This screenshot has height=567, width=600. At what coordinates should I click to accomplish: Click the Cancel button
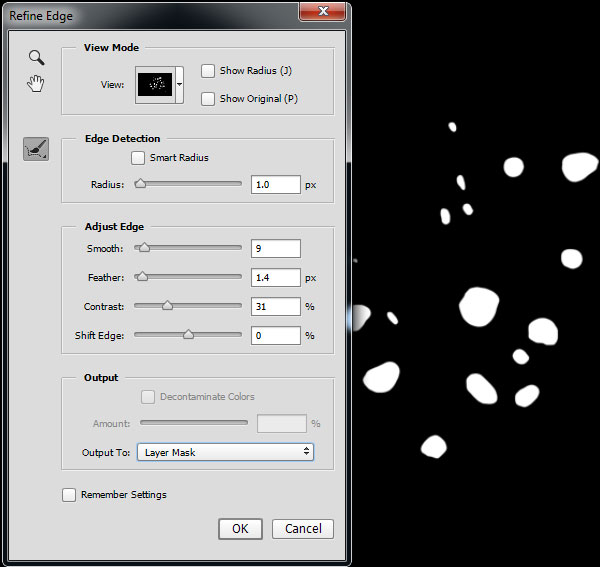tap(303, 529)
